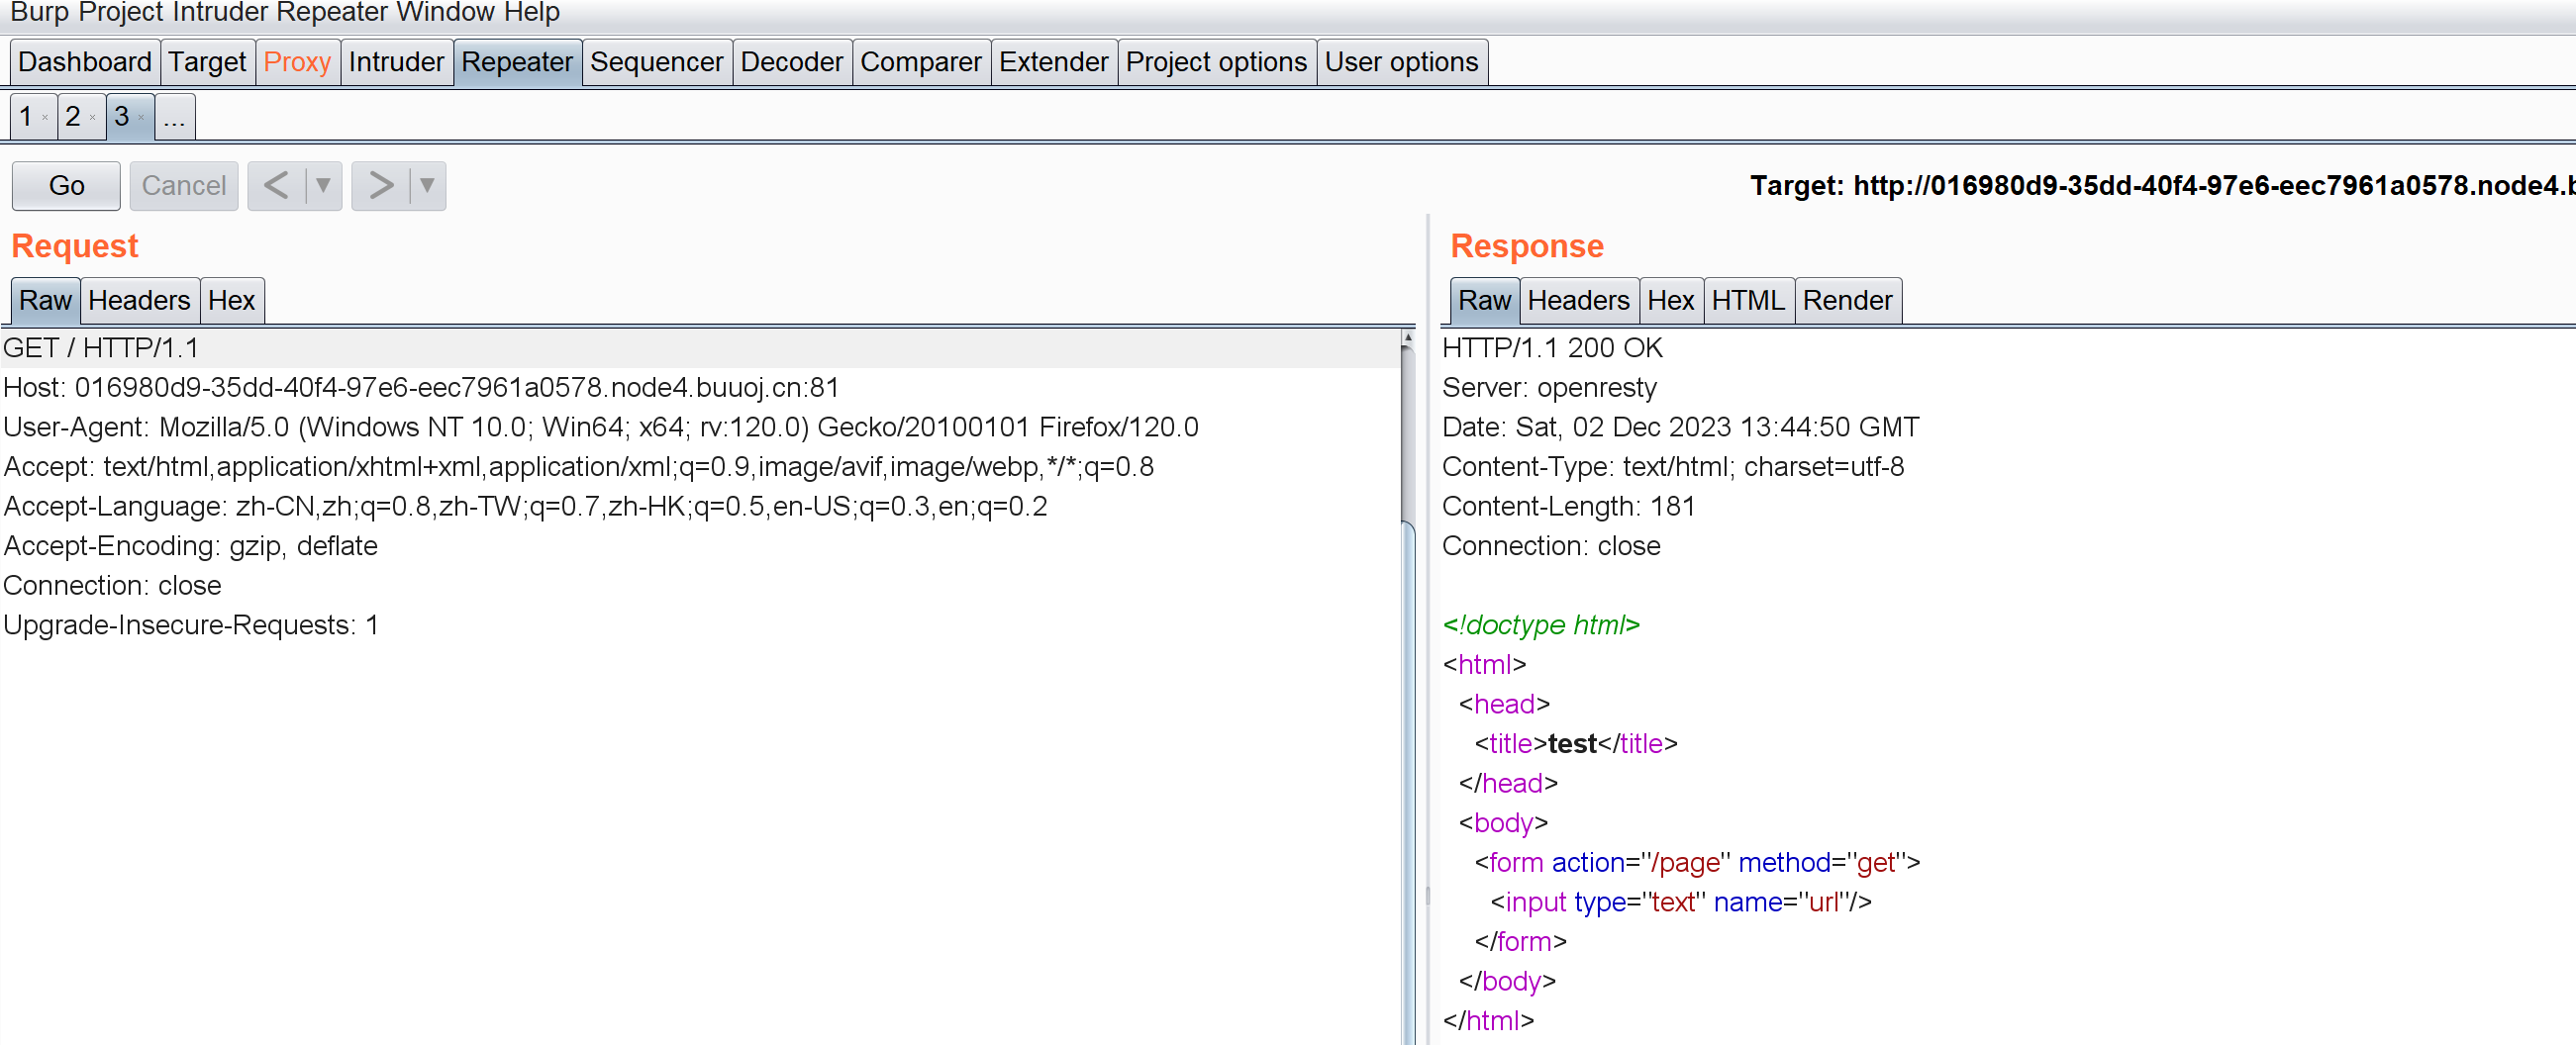Screen dimensions: 2576x1045
Task: Edit the Target host setting
Action: coord(2162,186)
